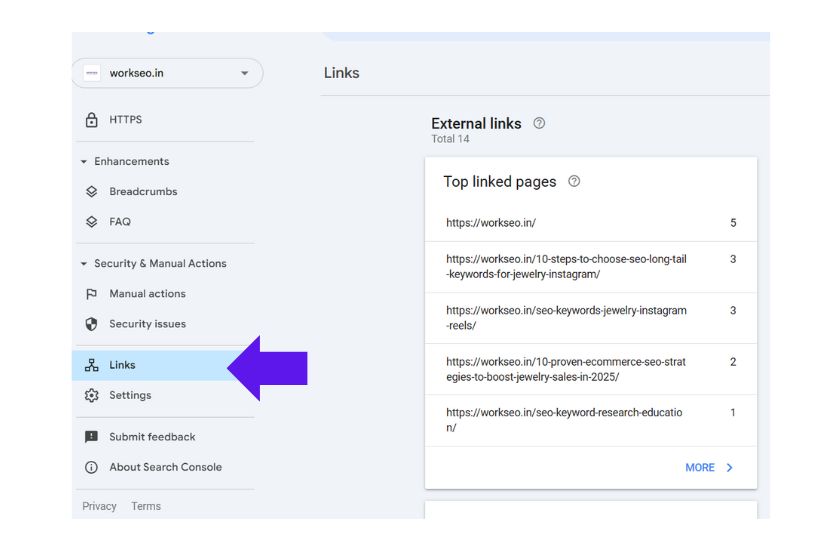Image resolution: width=826 pixels, height=551 pixels.
Task: Click the External links help icon
Action: [x=539, y=123]
